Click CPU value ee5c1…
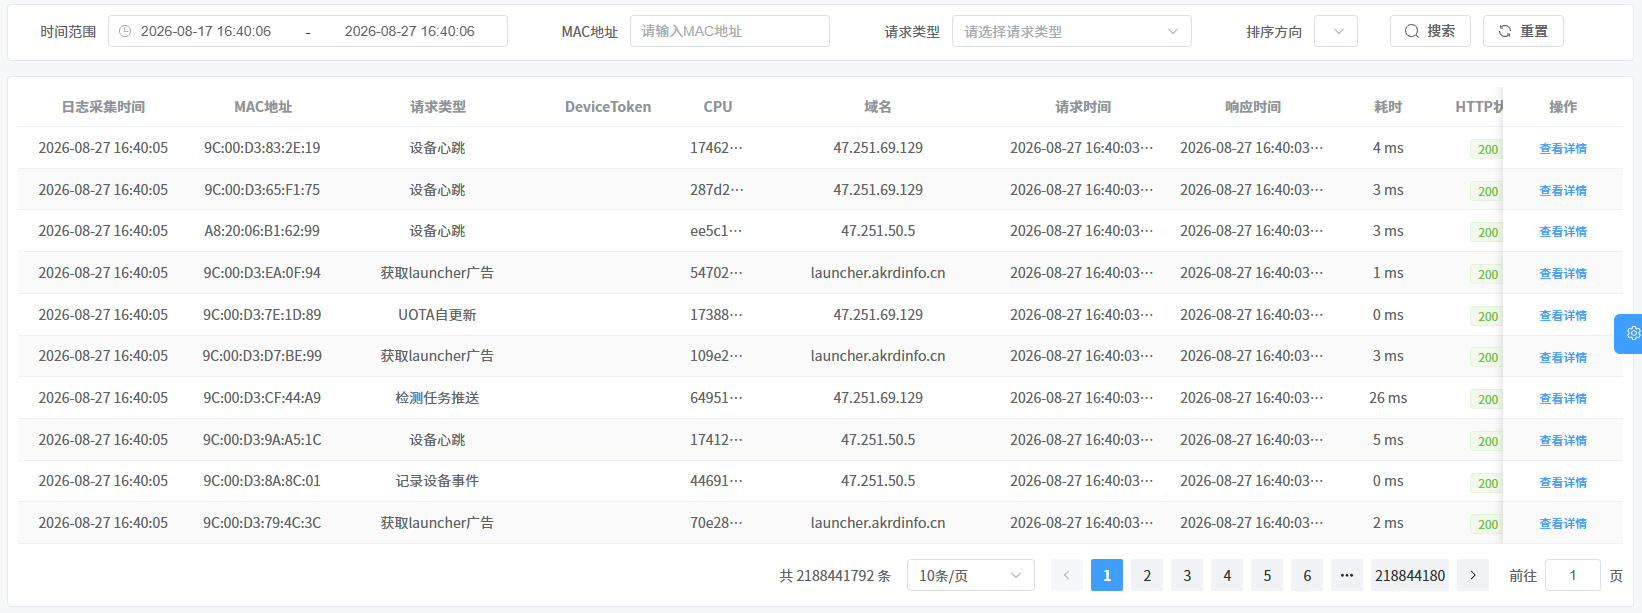 tap(716, 230)
